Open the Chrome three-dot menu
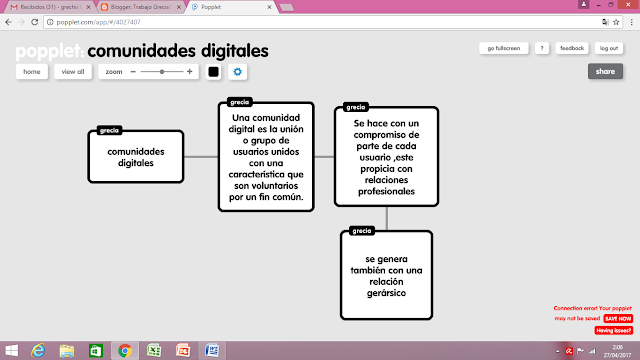640x360 pixels. (x=631, y=22)
